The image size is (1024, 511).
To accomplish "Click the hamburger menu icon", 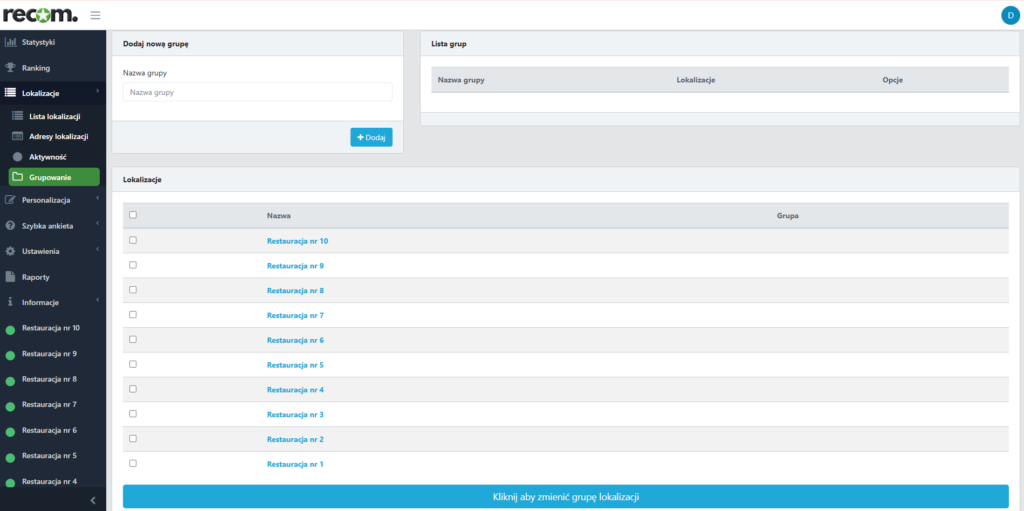I will tap(95, 15).
